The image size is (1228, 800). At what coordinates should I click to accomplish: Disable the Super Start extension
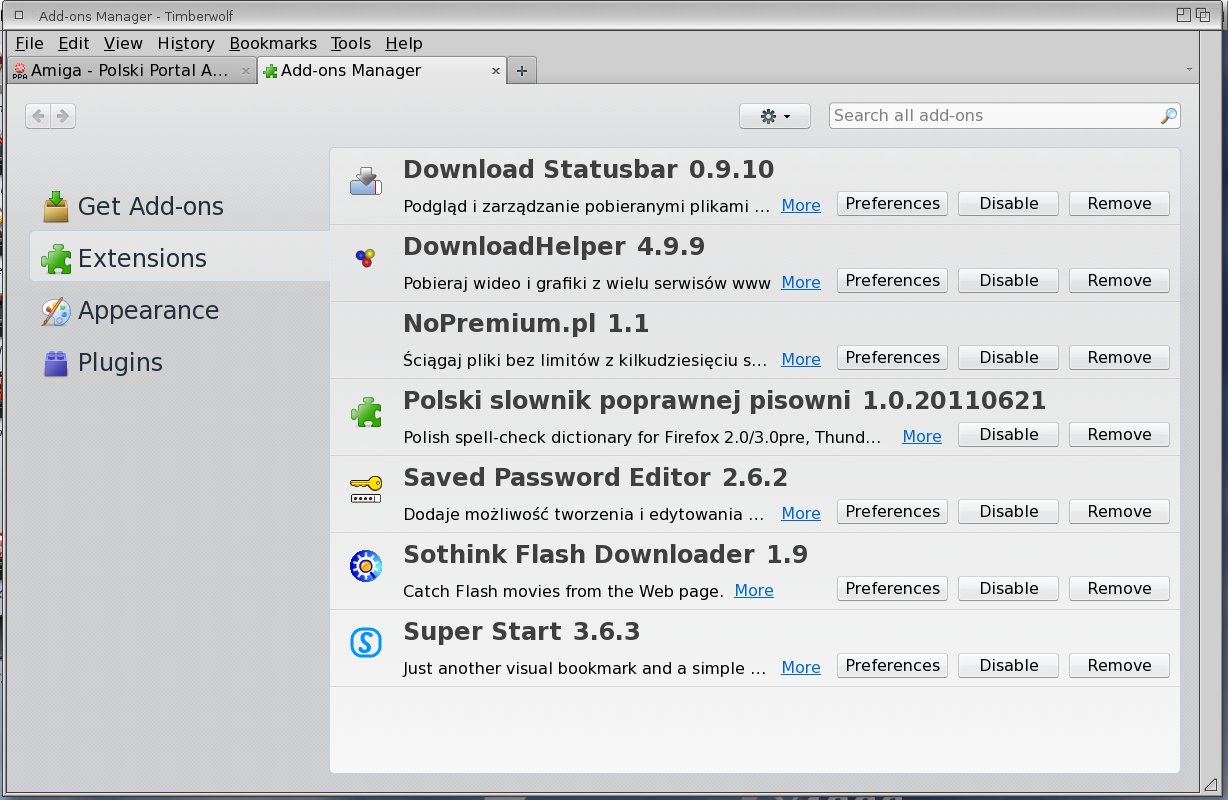pos(1009,666)
